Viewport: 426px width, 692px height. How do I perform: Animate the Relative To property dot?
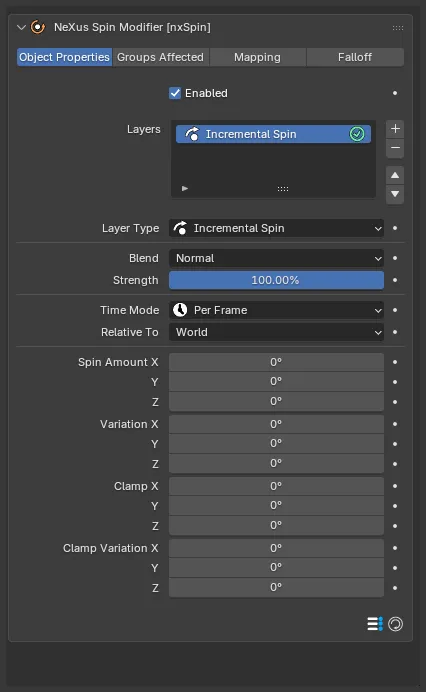(395, 332)
